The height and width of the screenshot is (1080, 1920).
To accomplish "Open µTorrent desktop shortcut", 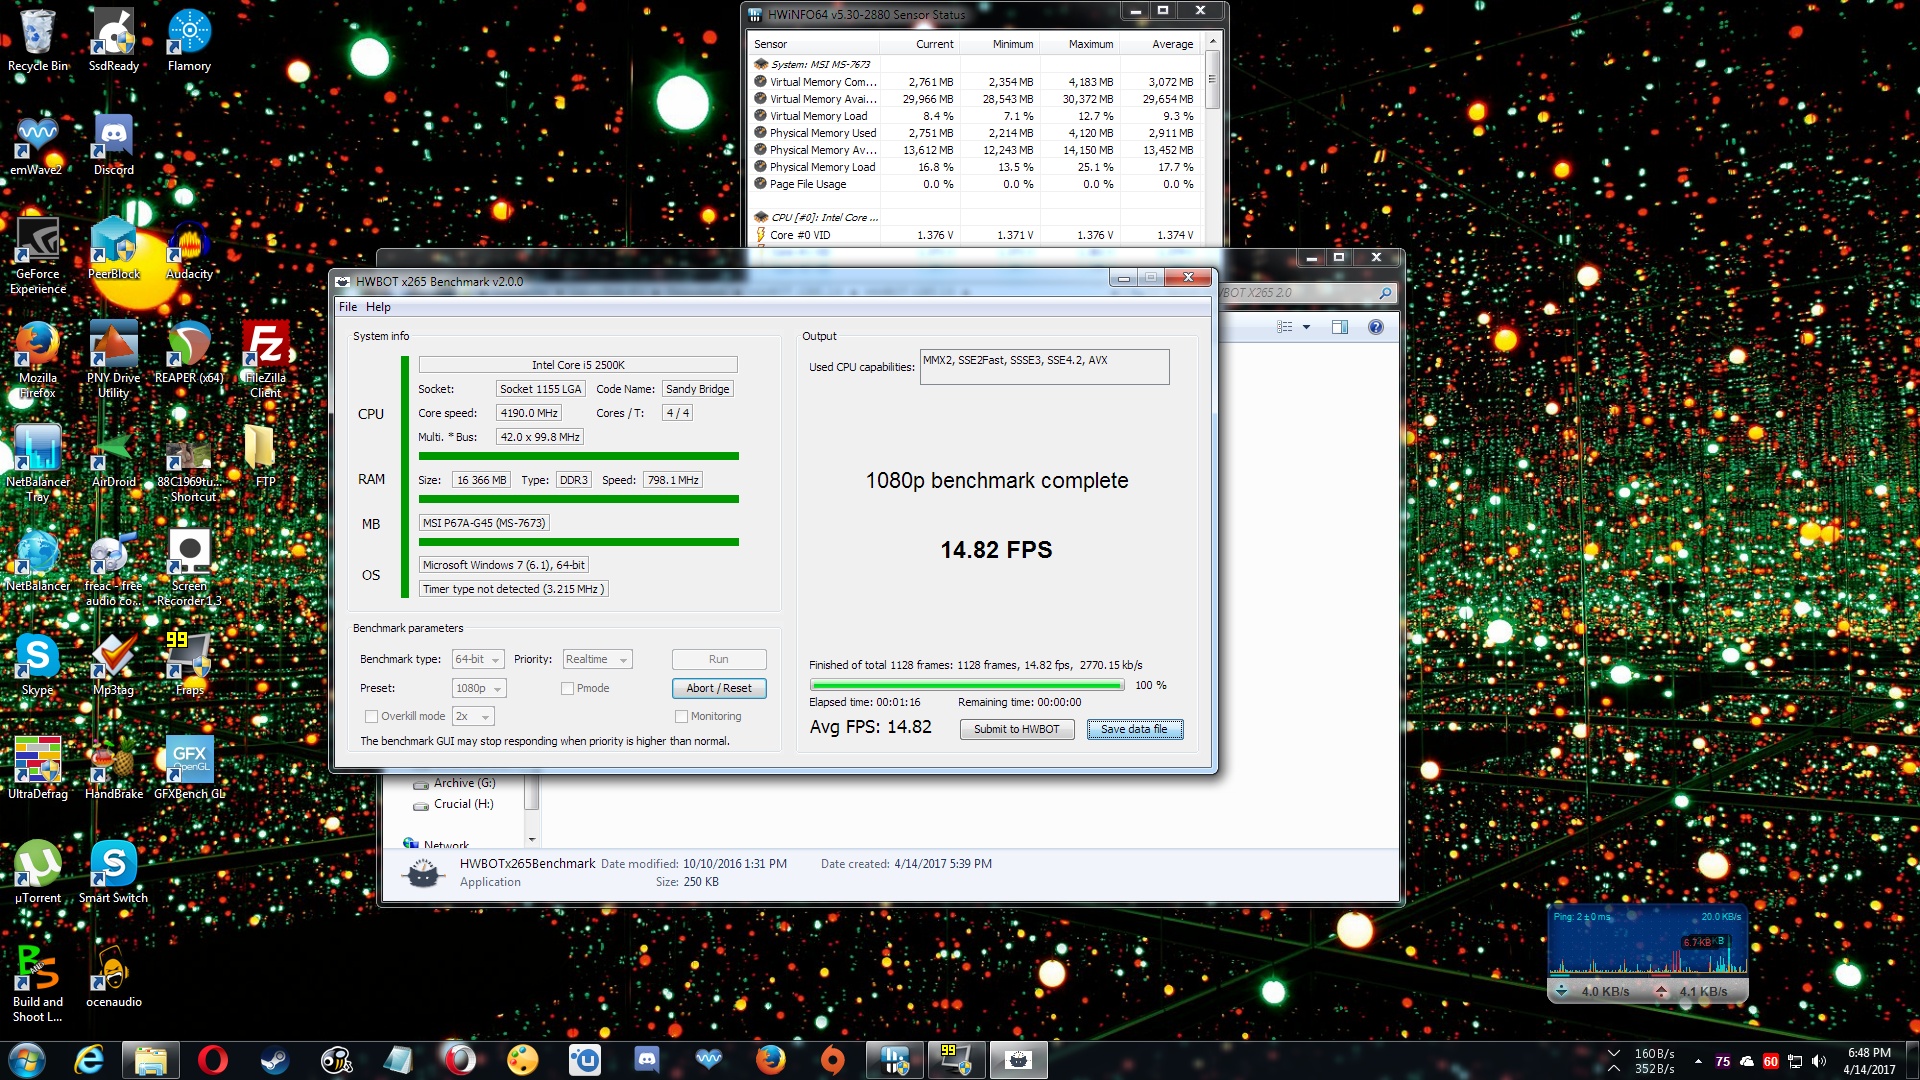I will pyautogui.click(x=38, y=874).
